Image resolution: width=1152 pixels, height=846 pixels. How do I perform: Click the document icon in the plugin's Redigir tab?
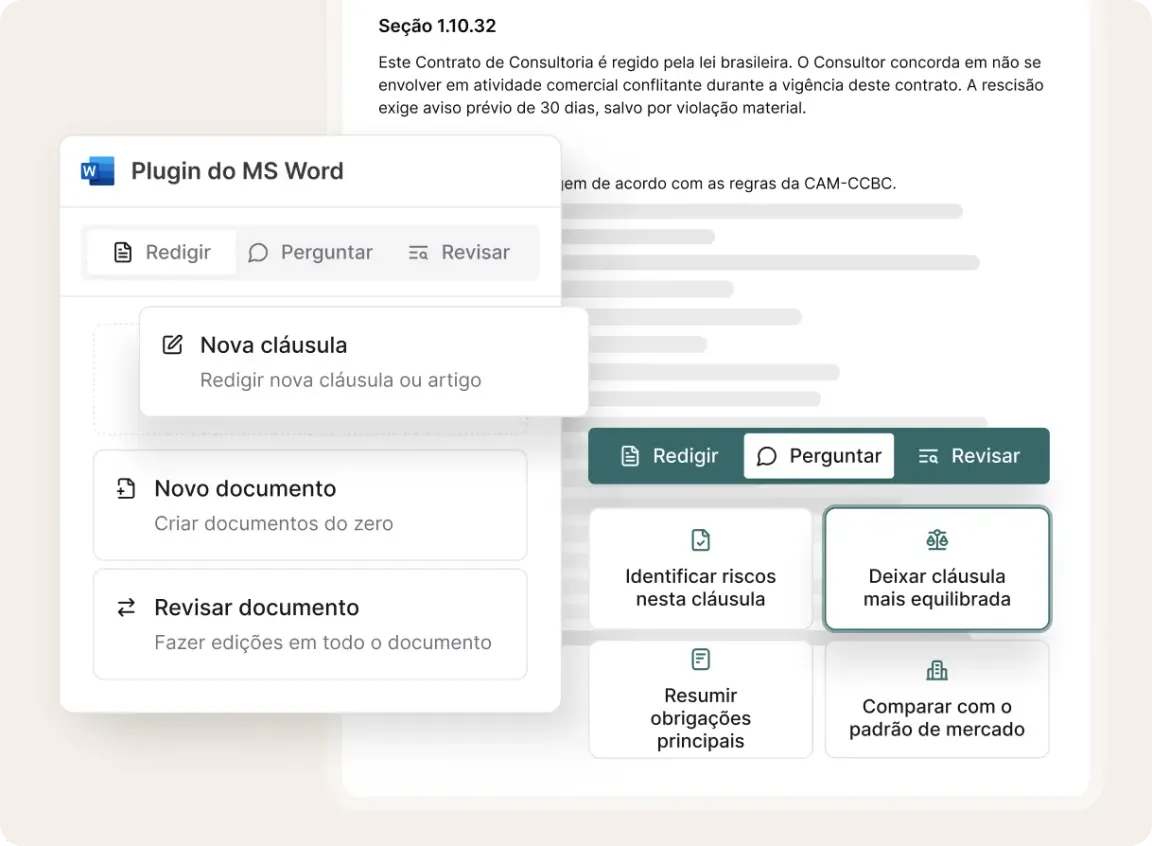pos(123,253)
